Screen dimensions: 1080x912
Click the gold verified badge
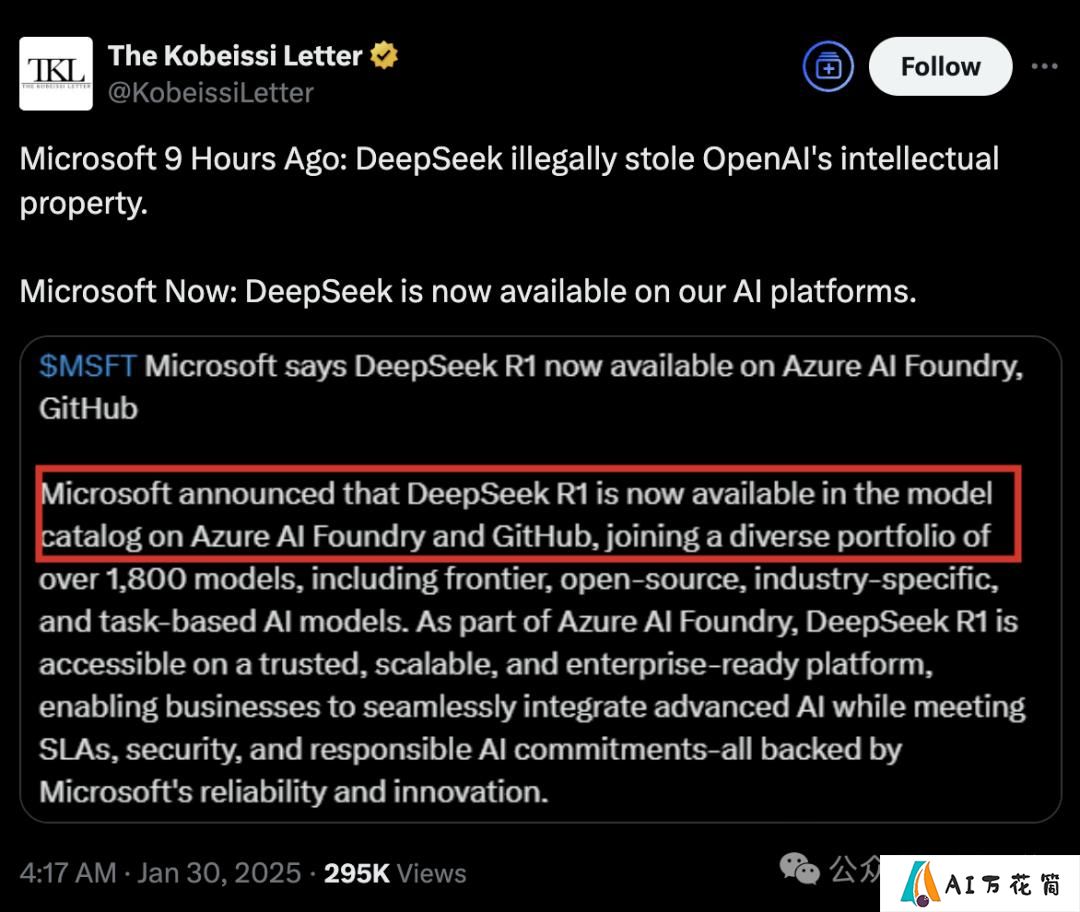384,56
